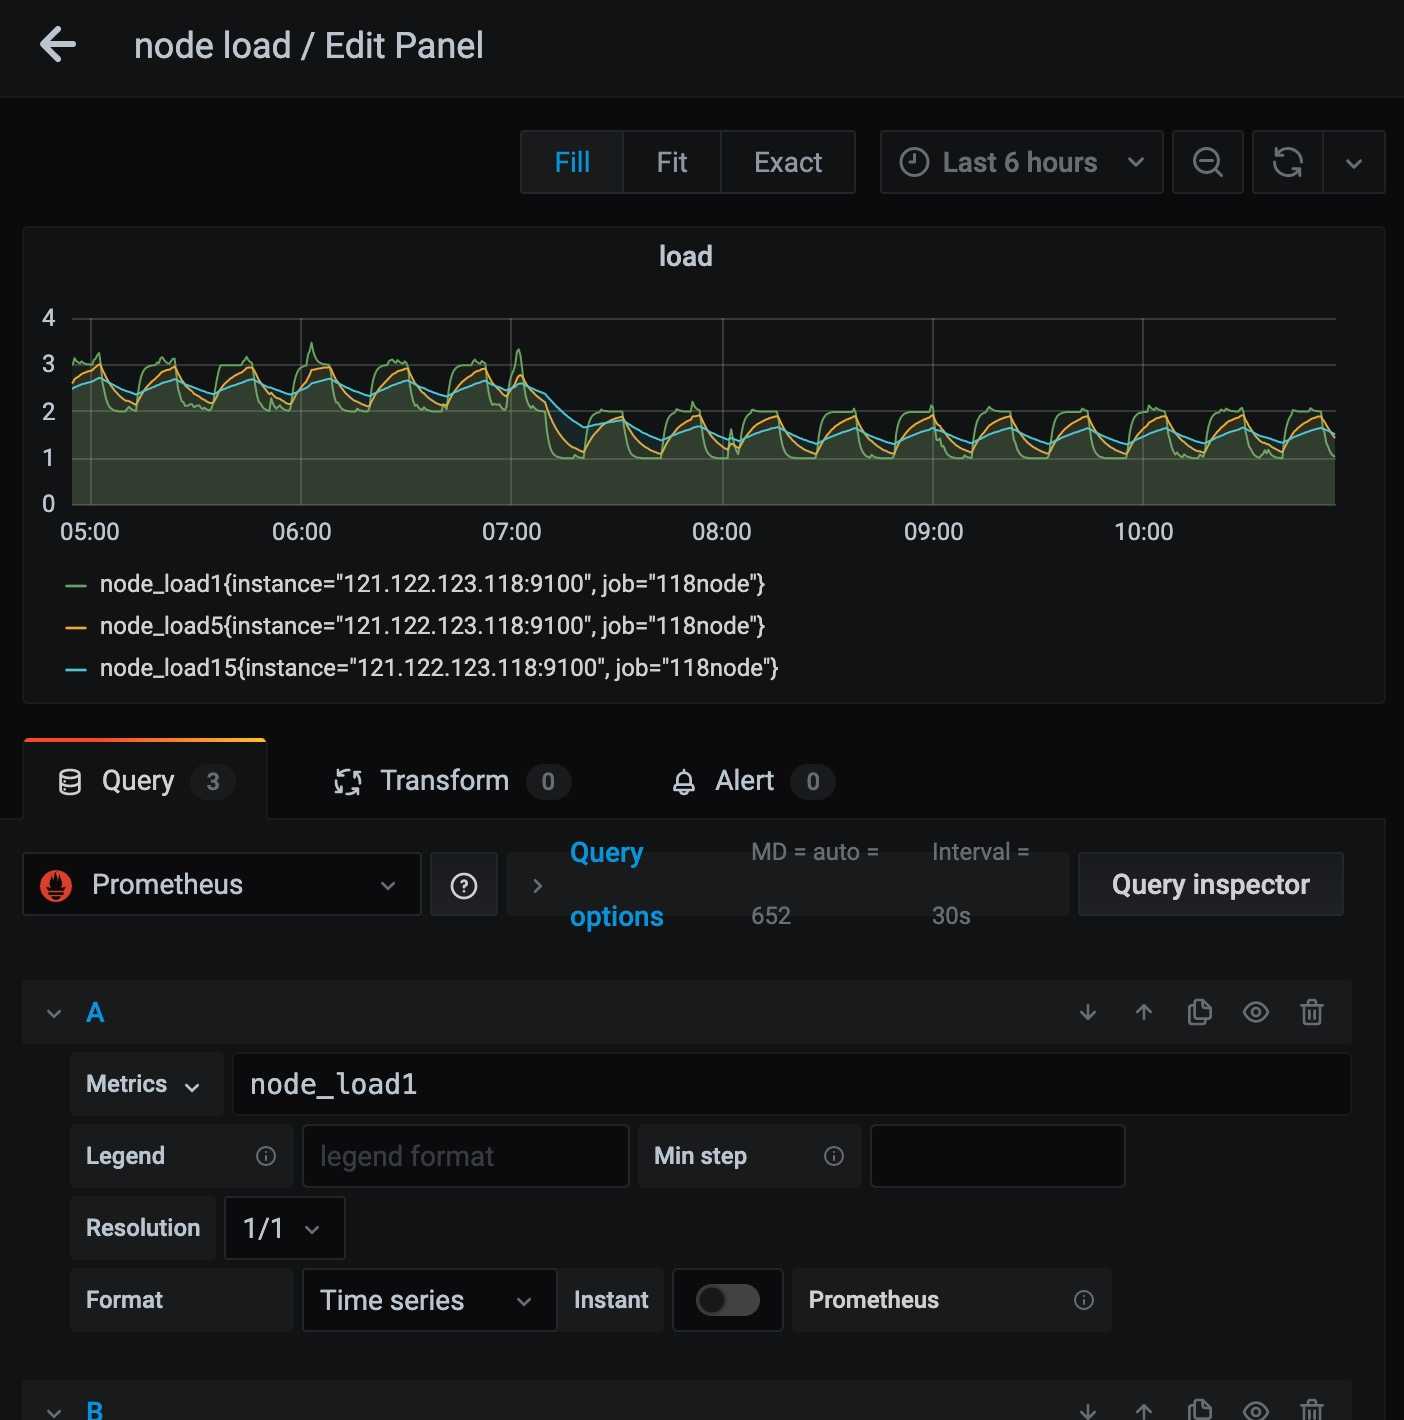
Task: Expand Query options section
Action: (x=537, y=885)
